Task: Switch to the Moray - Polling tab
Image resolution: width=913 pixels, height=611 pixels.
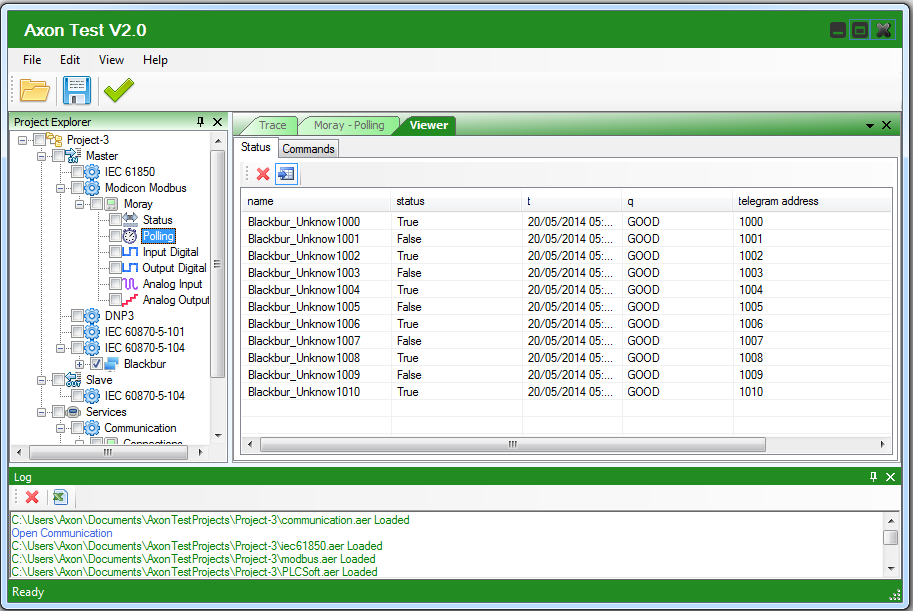Action: tap(348, 125)
